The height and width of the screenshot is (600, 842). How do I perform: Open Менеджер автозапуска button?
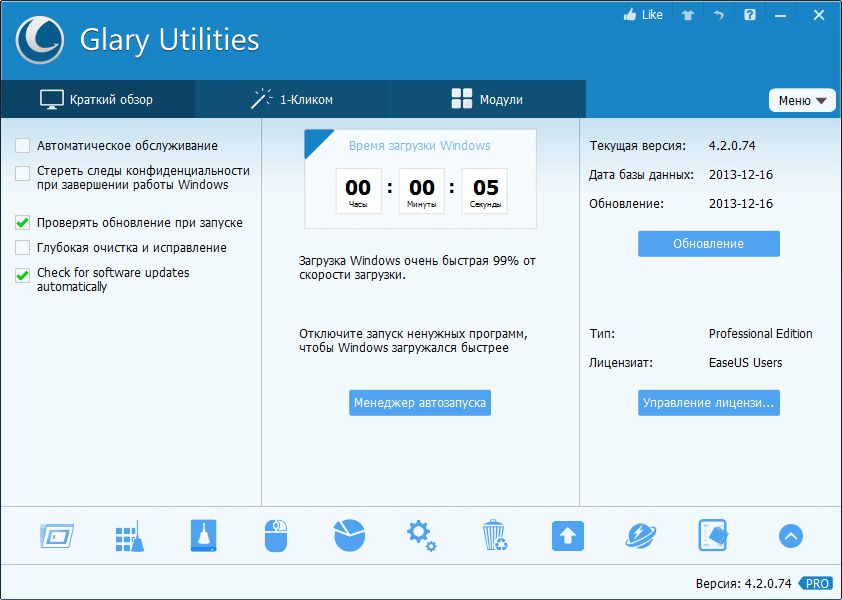420,403
